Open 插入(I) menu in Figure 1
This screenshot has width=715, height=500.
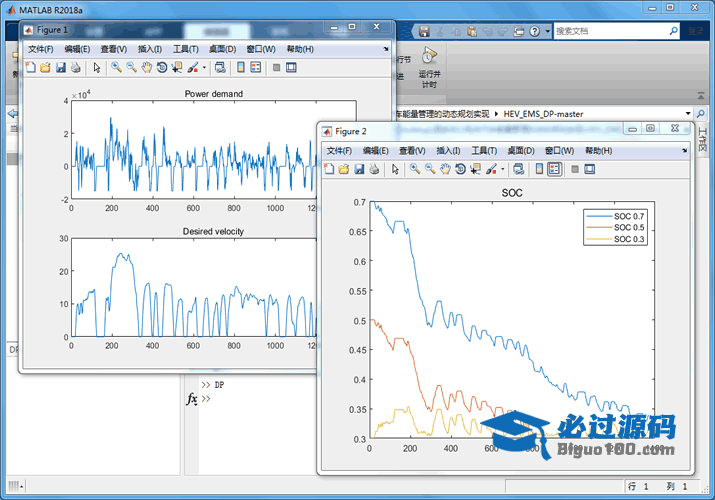(150, 49)
